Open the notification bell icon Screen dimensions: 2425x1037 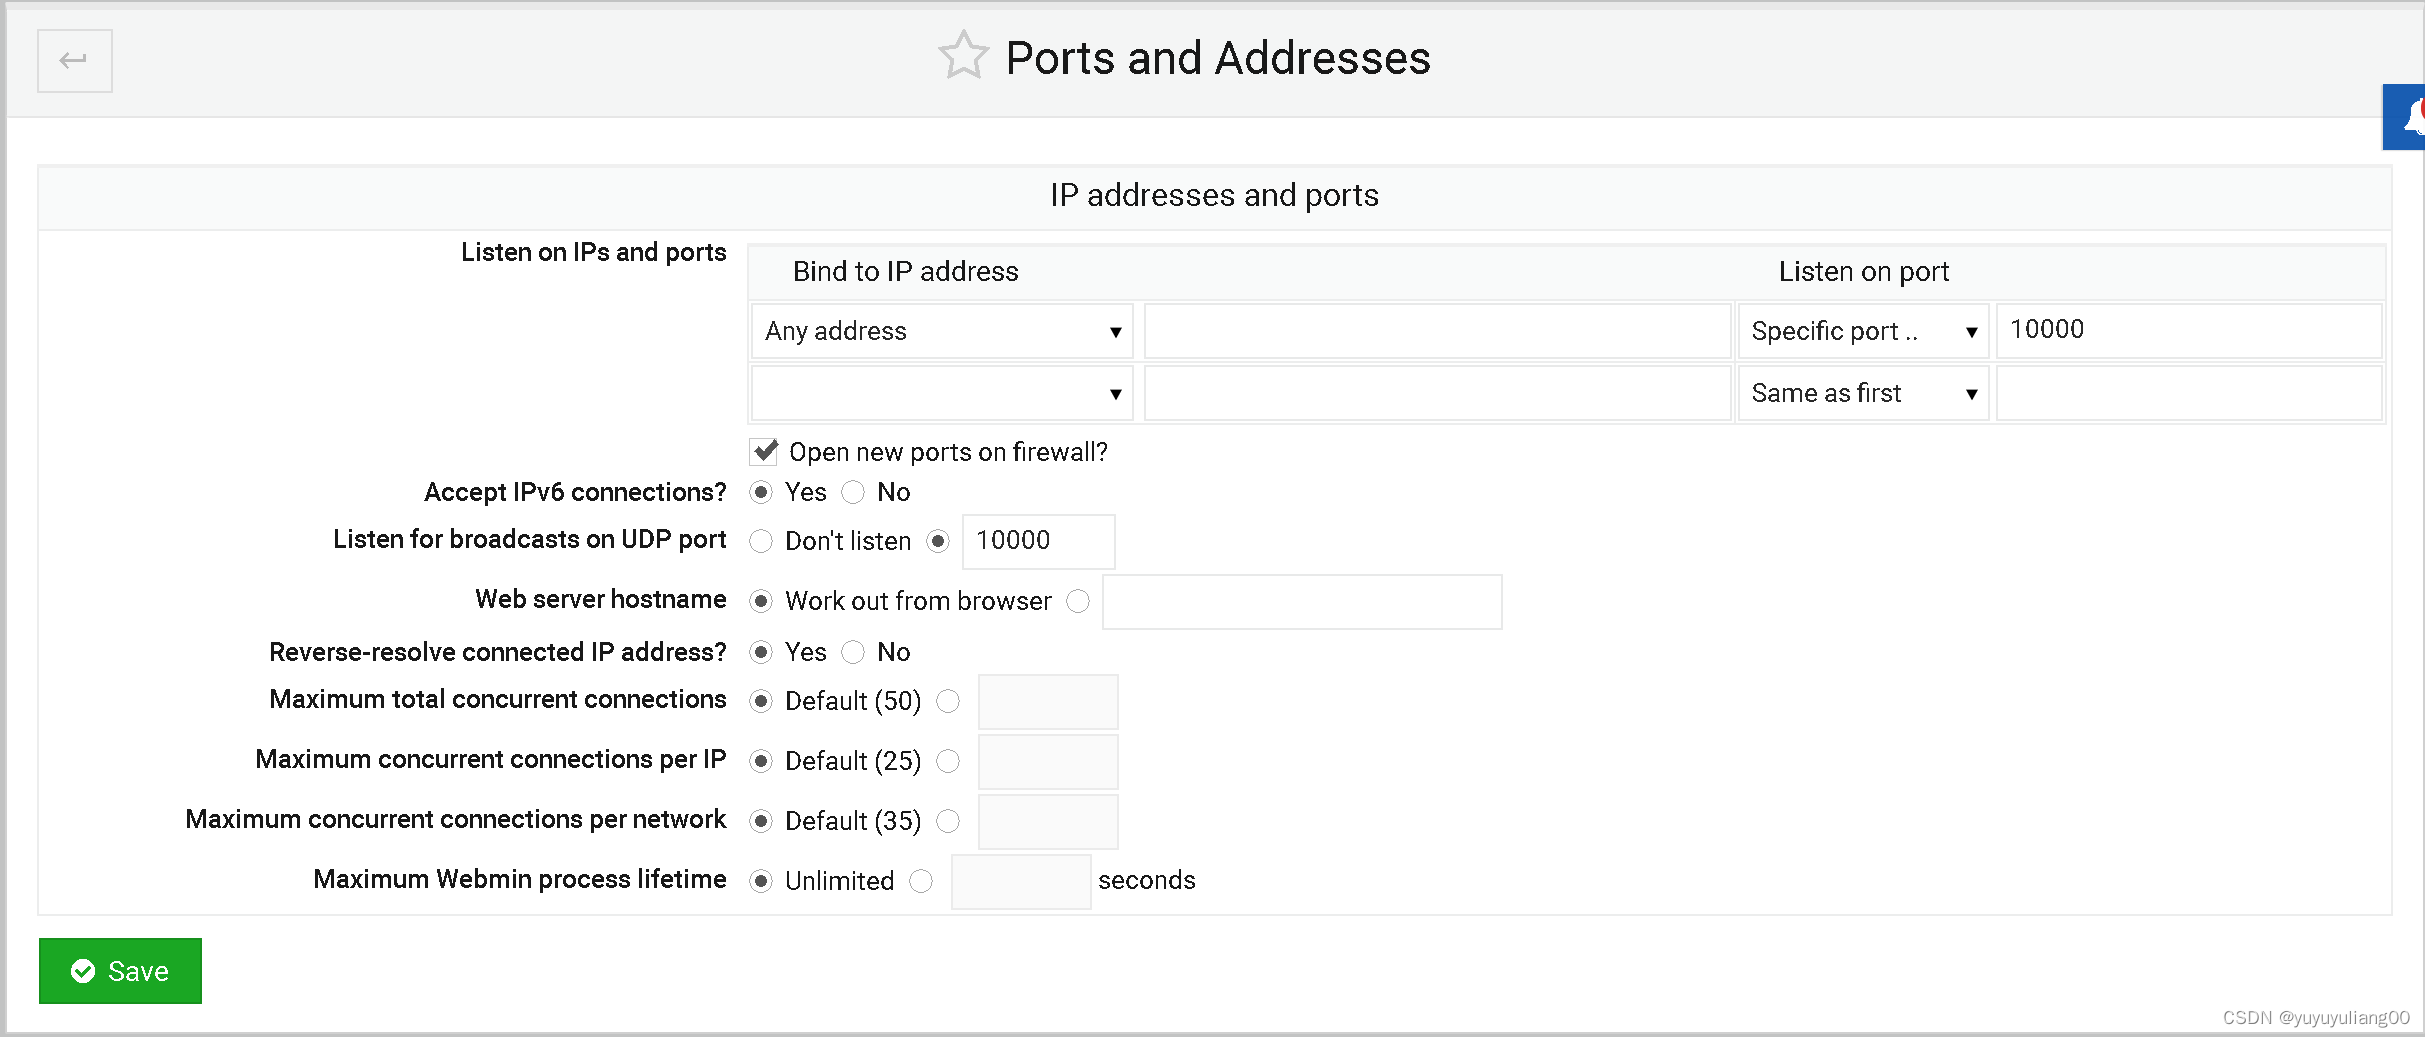(2415, 117)
